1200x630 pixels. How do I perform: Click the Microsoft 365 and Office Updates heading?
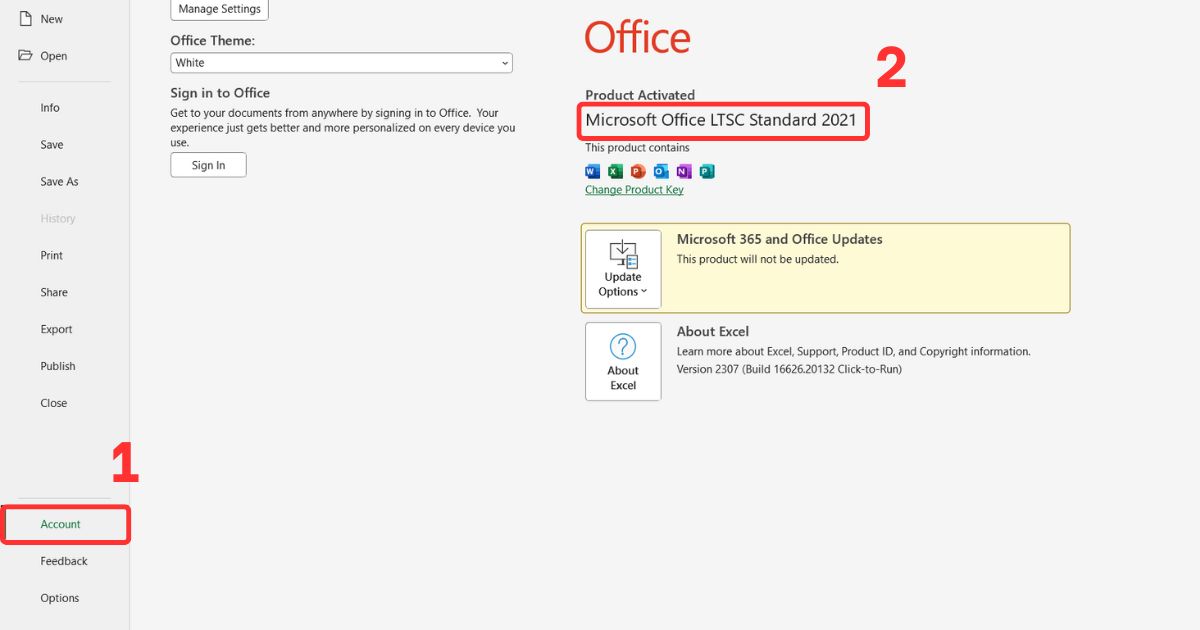click(780, 239)
